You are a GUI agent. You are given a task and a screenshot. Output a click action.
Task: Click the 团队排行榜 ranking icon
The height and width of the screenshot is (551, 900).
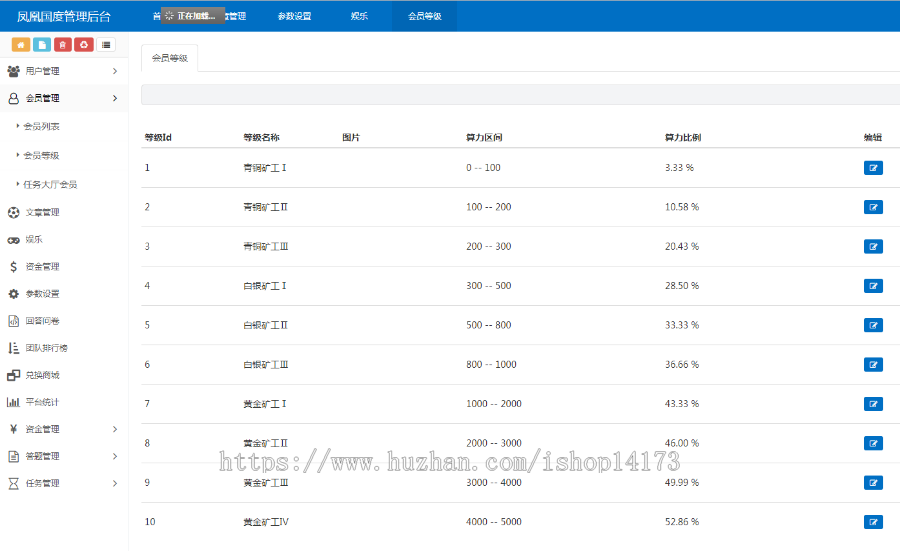pos(13,348)
